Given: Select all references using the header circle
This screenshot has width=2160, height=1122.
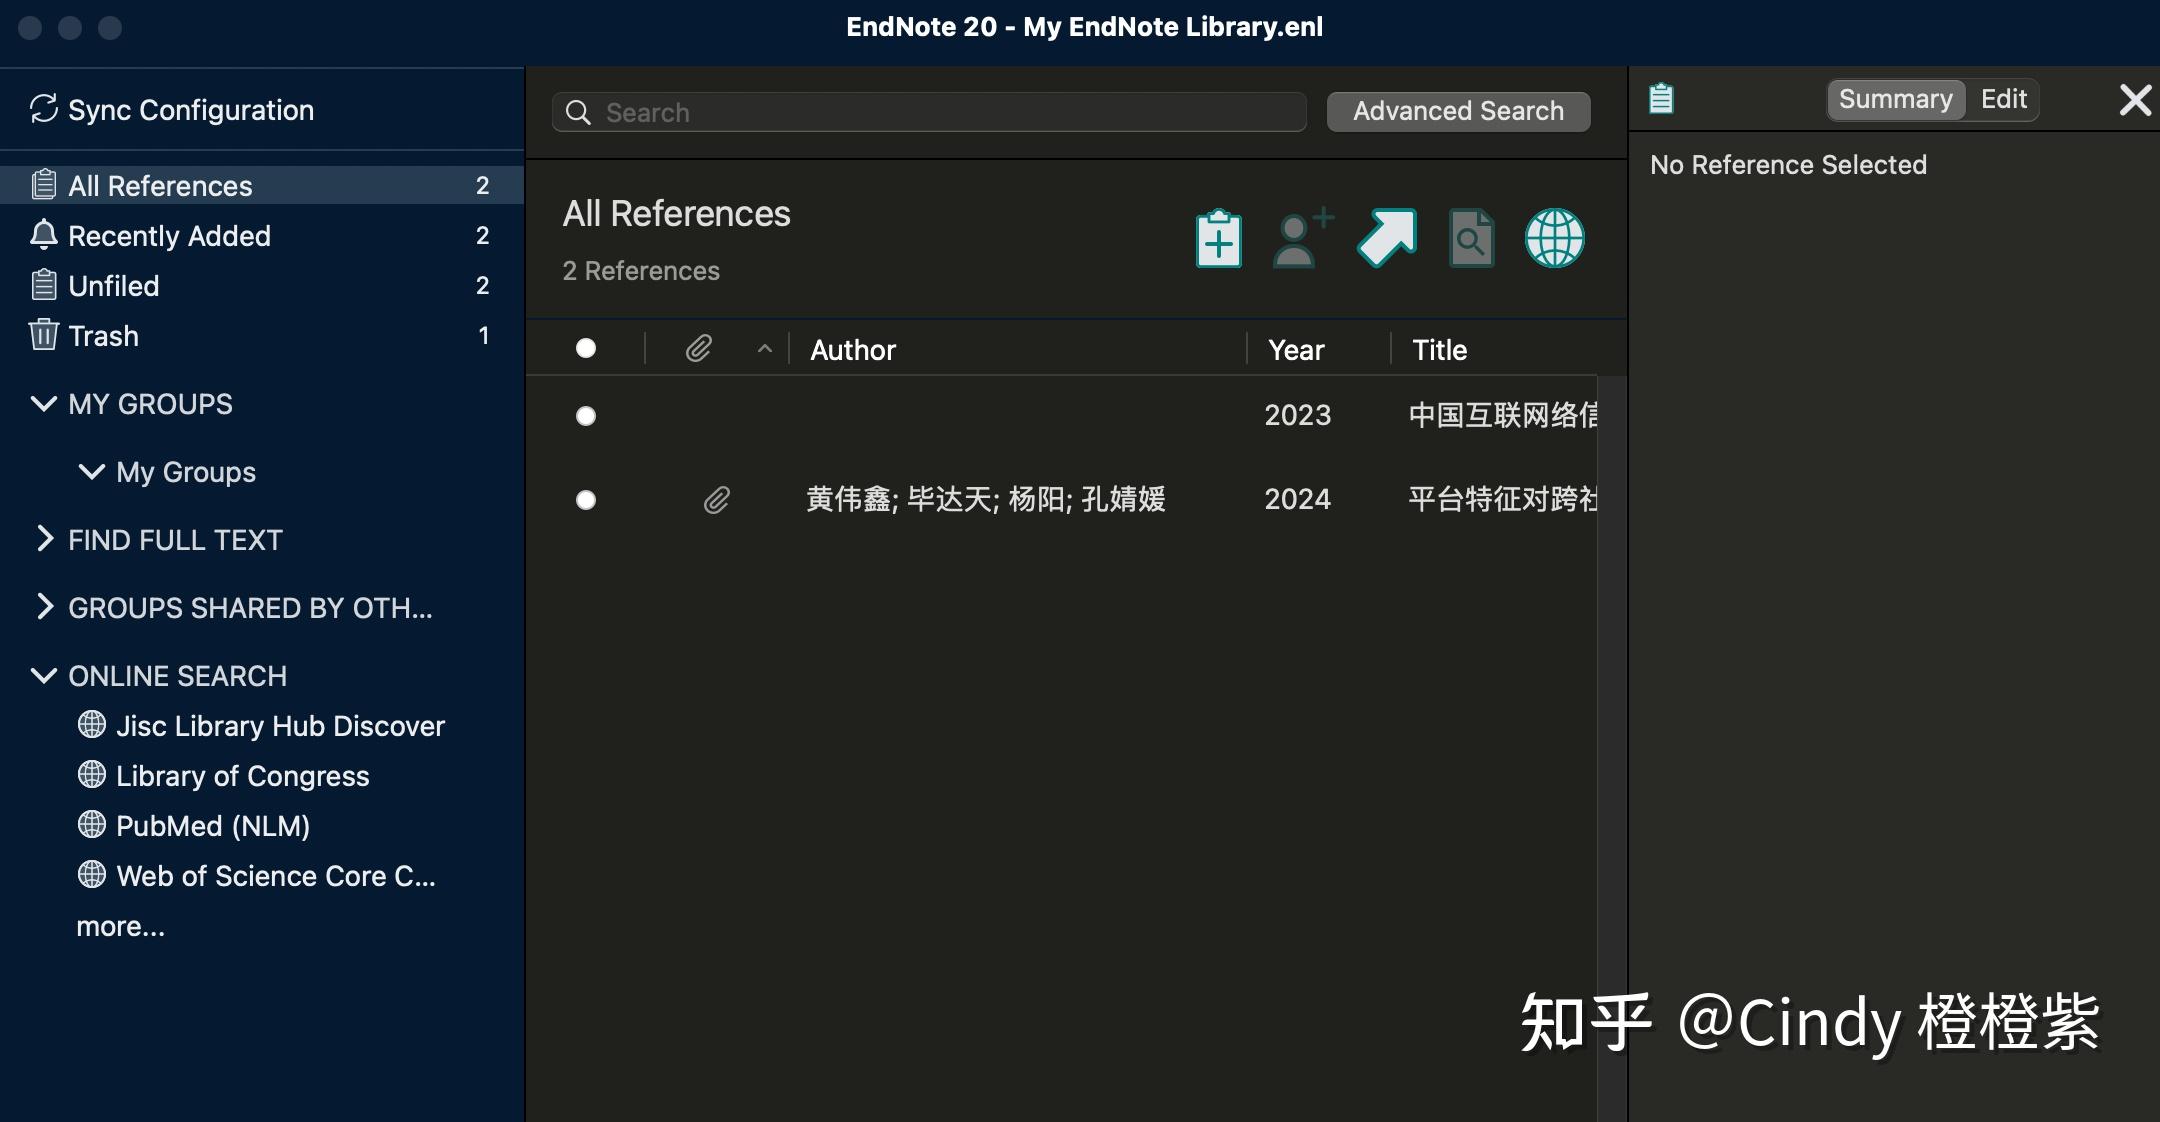Looking at the screenshot, I should click(586, 347).
